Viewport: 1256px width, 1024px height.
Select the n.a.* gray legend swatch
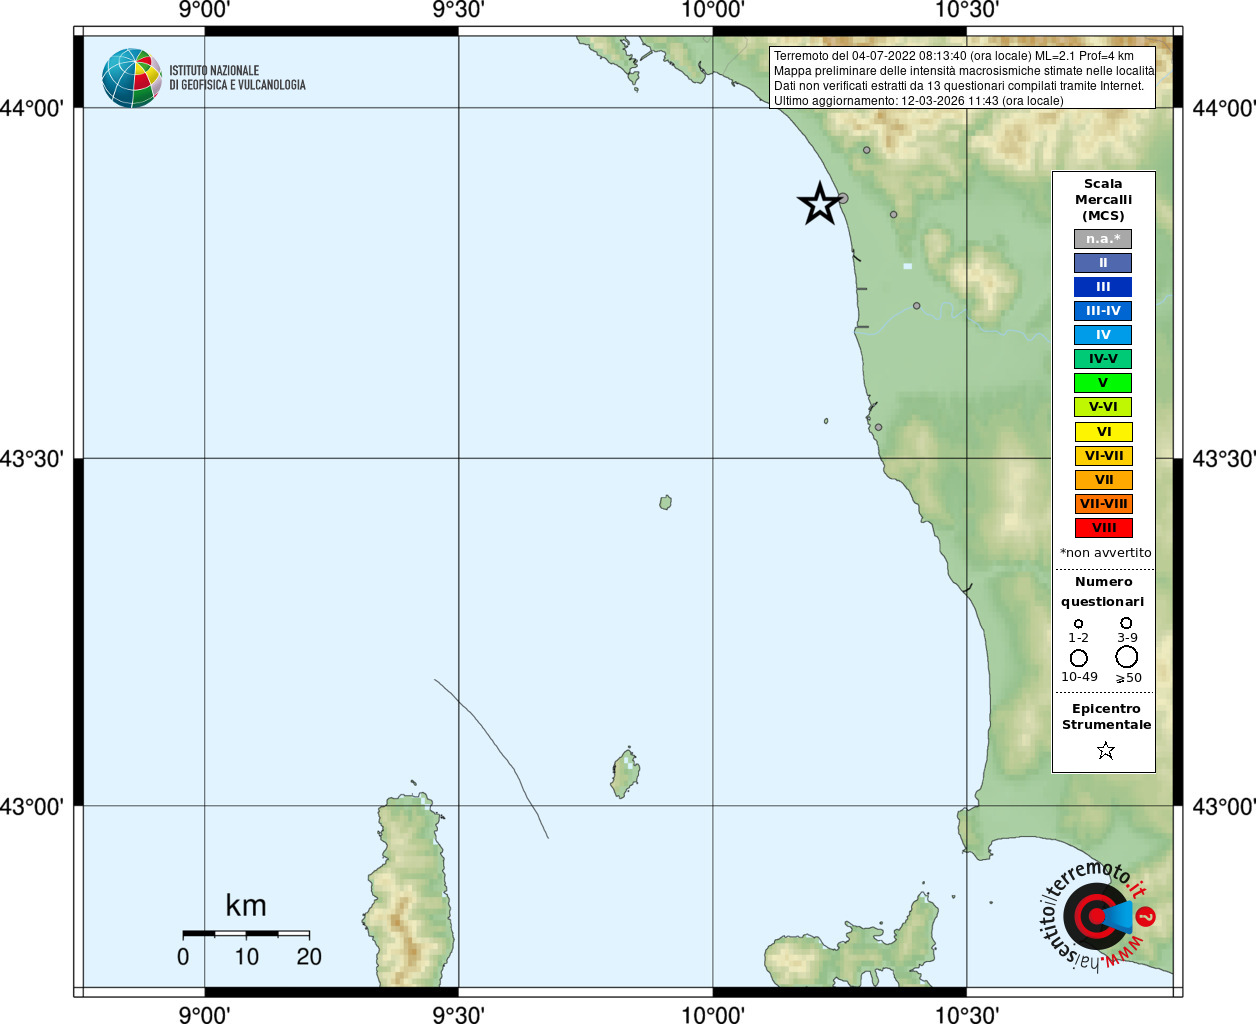pyautogui.click(x=1103, y=239)
